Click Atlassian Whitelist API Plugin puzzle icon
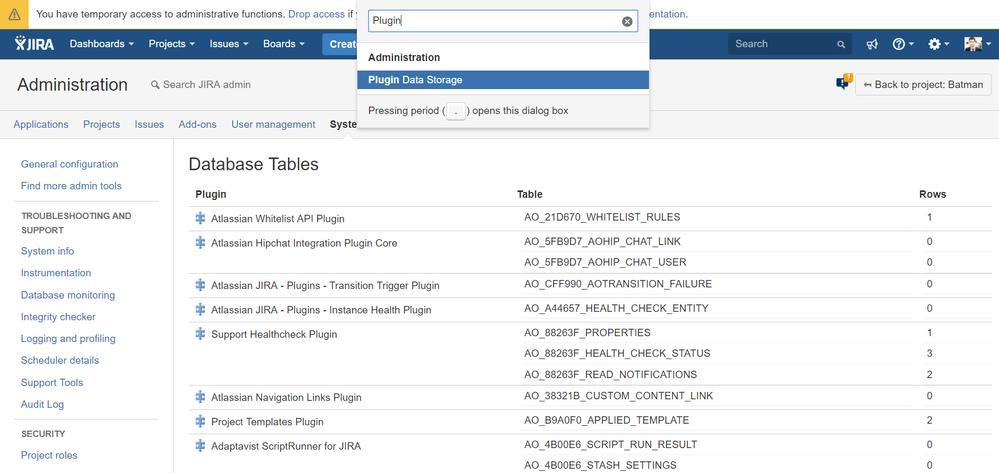This screenshot has height=473, width=999. pos(200,218)
